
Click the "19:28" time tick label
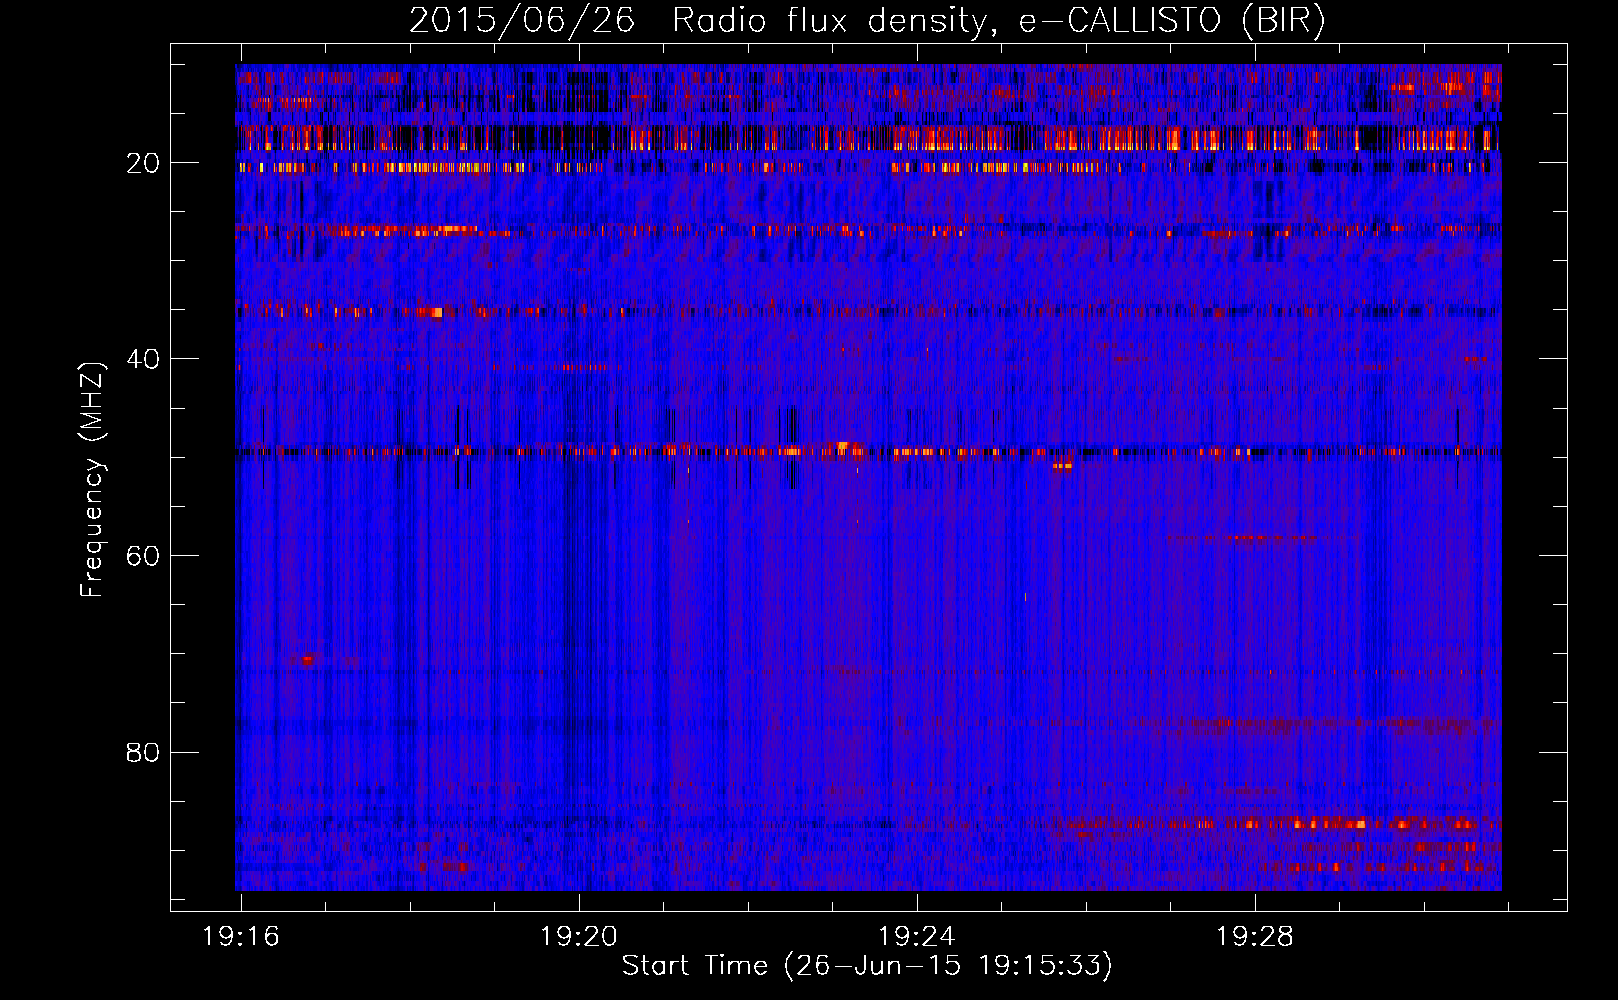coord(1255,937)
